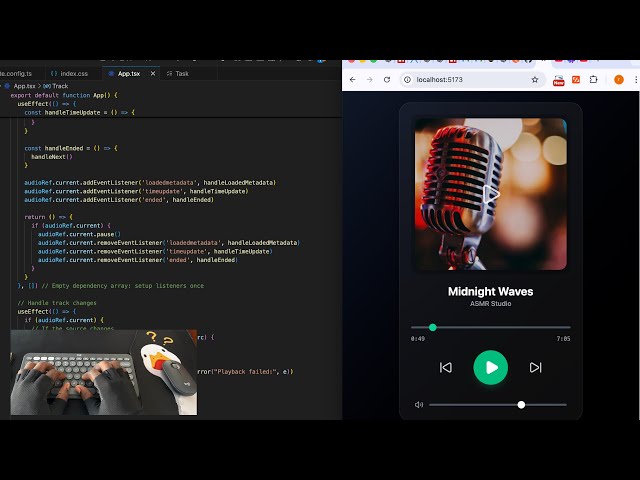
Task: Go forward in the browser
Action: (x=369, y=80)
